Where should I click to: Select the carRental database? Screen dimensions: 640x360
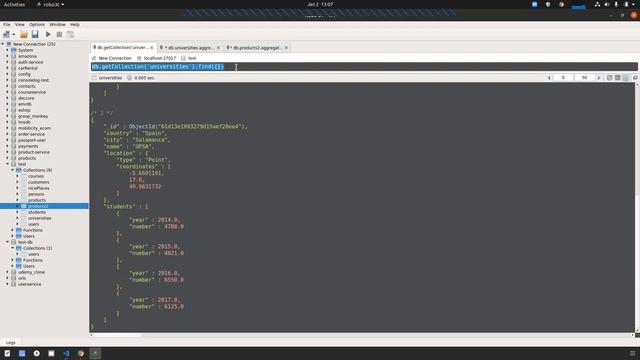click(x=27, y=68)
